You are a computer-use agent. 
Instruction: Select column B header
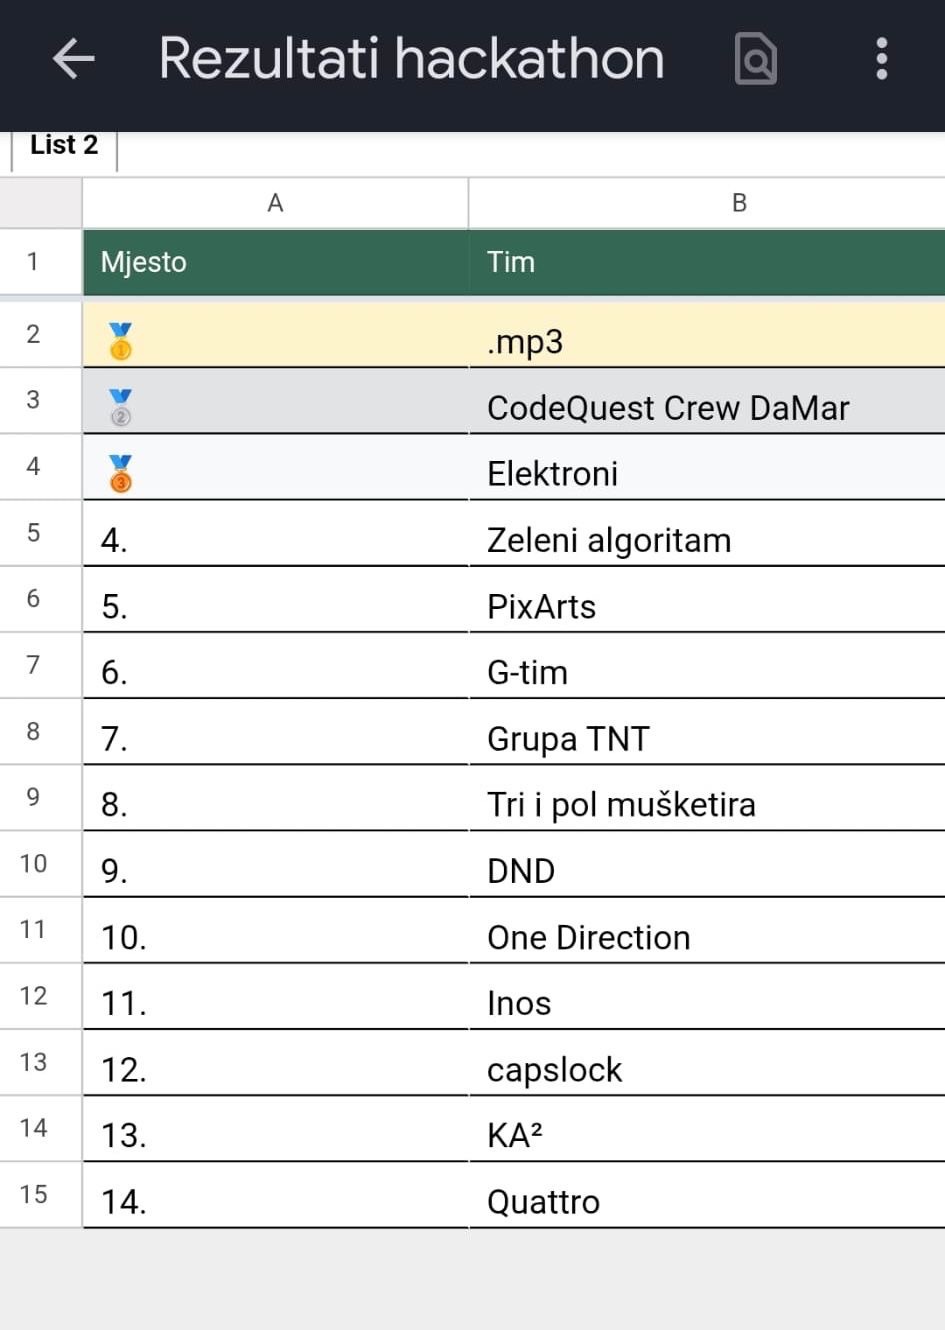coord(739,203)
